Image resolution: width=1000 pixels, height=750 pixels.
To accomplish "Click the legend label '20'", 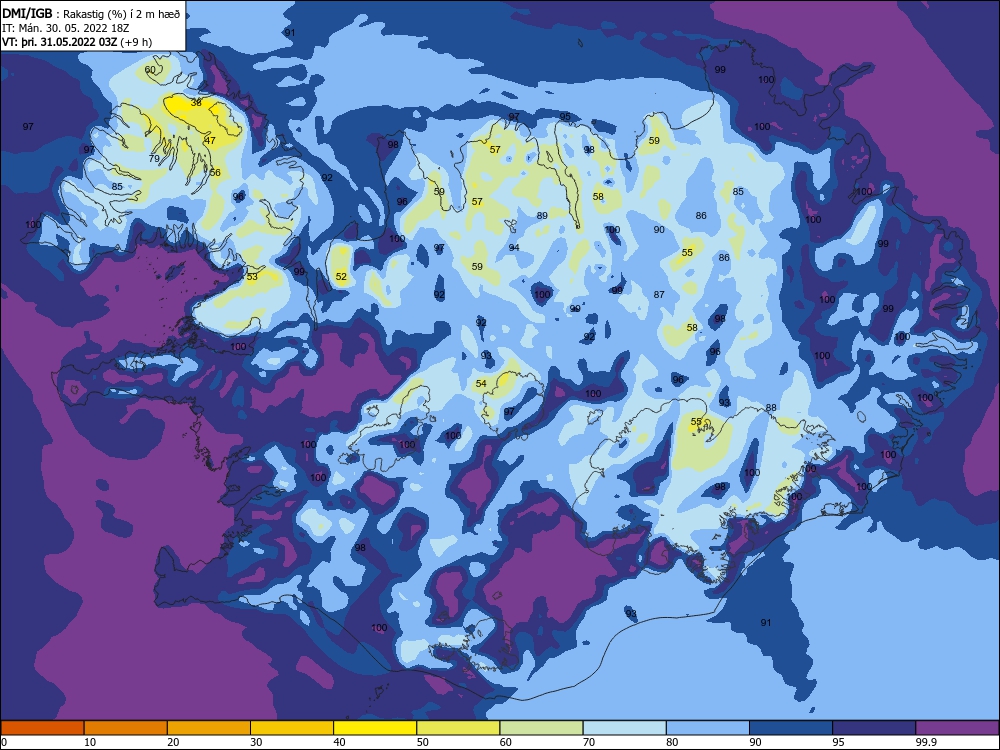I will click(173, 742).
